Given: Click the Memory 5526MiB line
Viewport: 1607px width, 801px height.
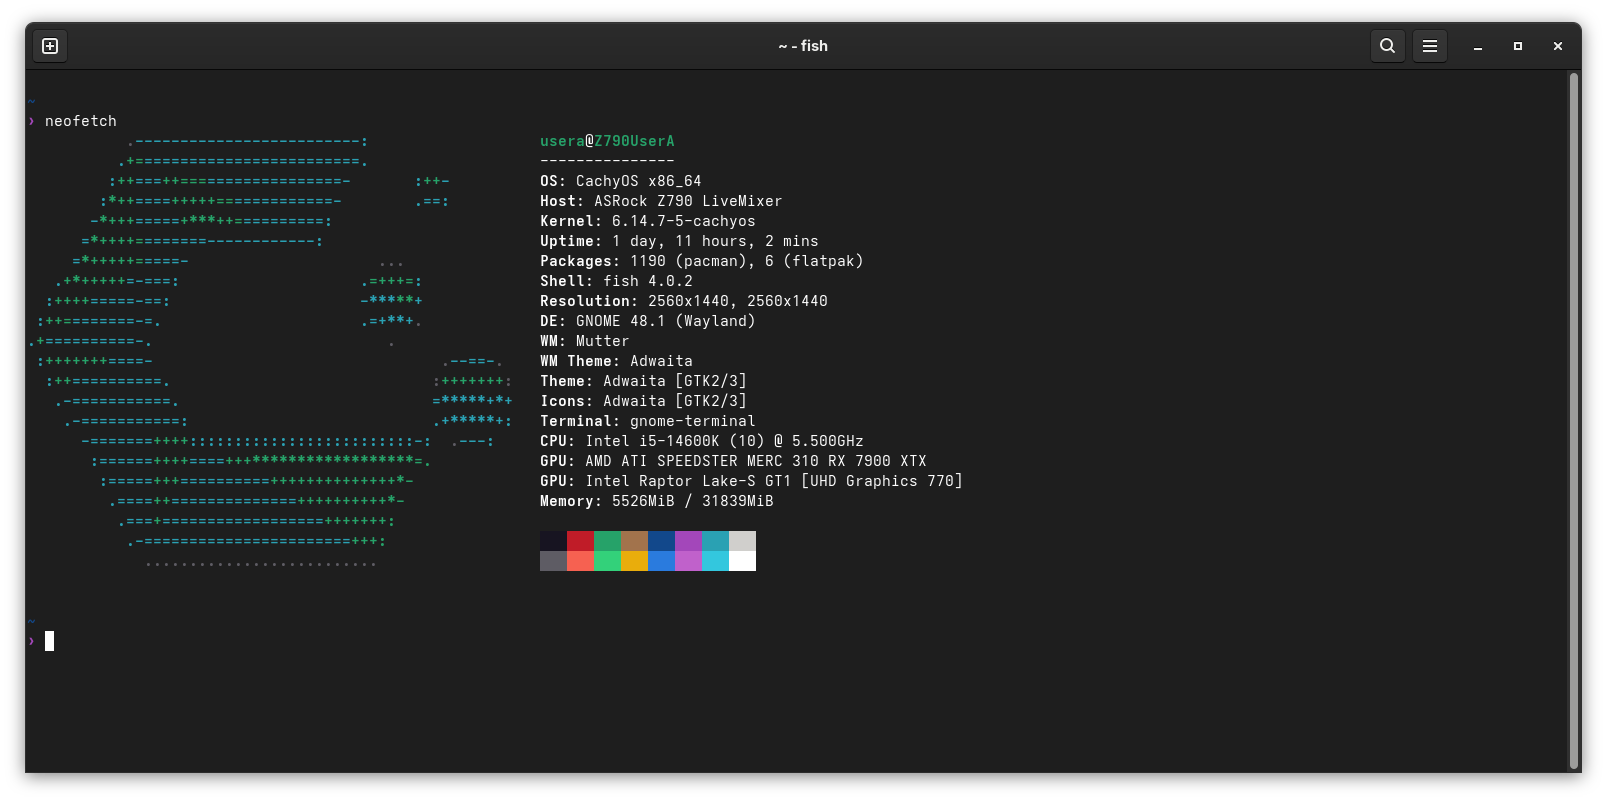Looking at the screenshot, I should [657, 501].
